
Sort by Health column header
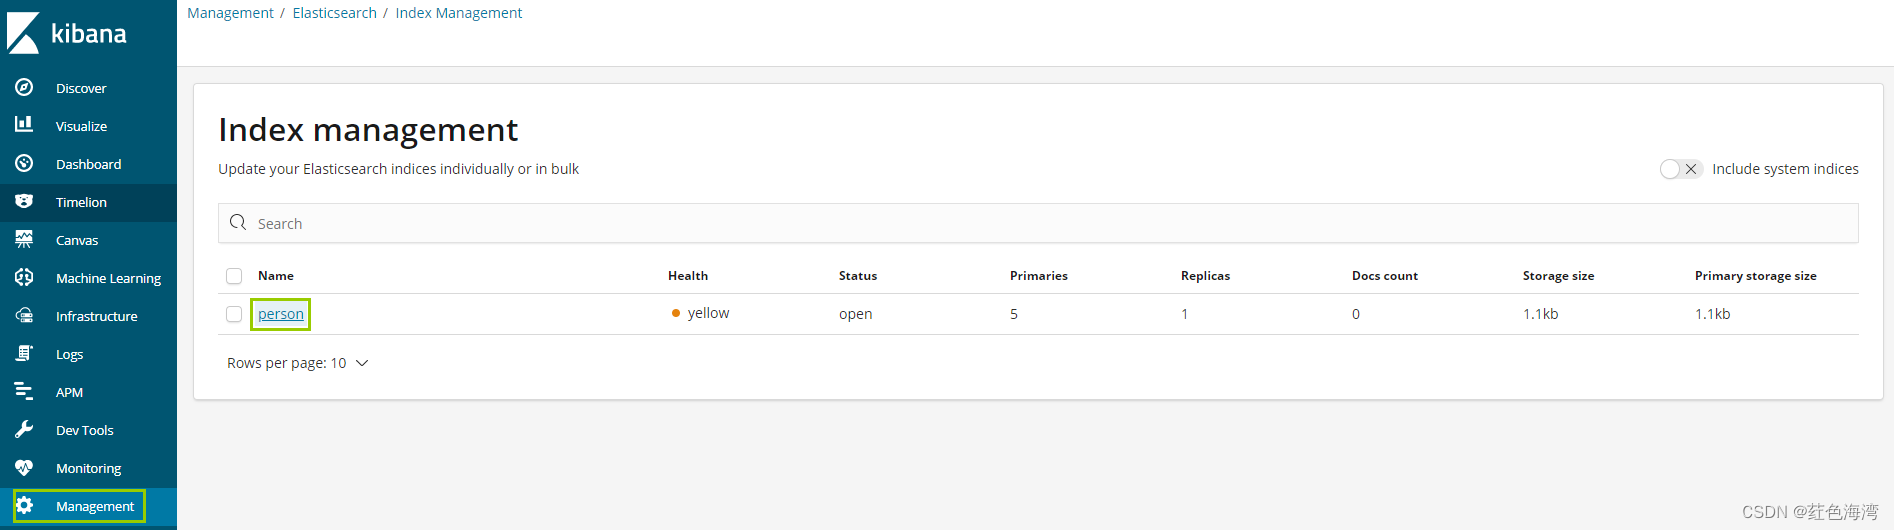[688, 276]
